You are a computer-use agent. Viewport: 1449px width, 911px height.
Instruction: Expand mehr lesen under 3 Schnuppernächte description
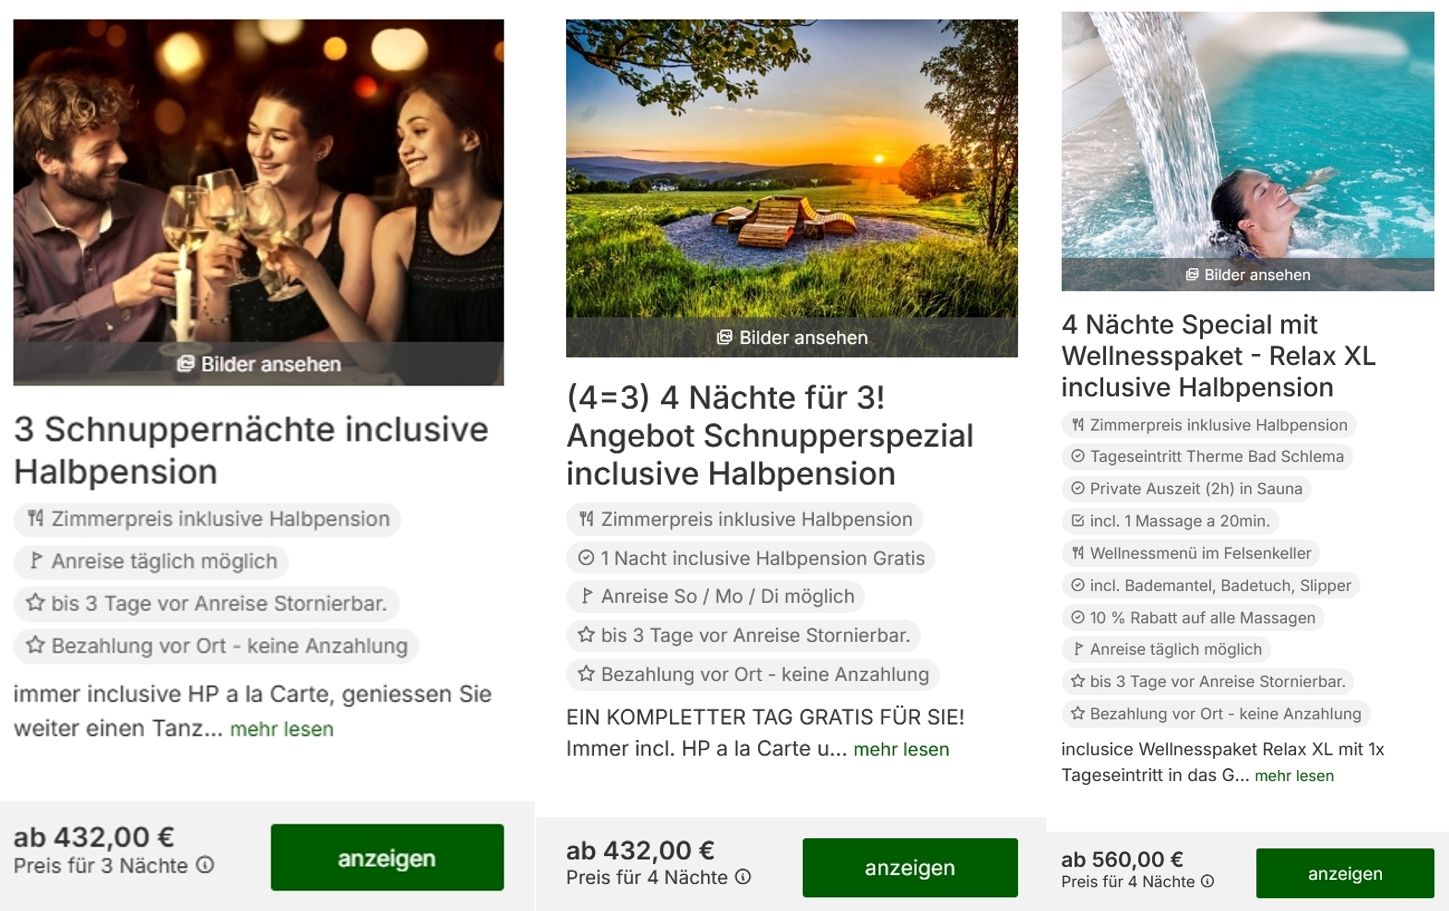282,729
